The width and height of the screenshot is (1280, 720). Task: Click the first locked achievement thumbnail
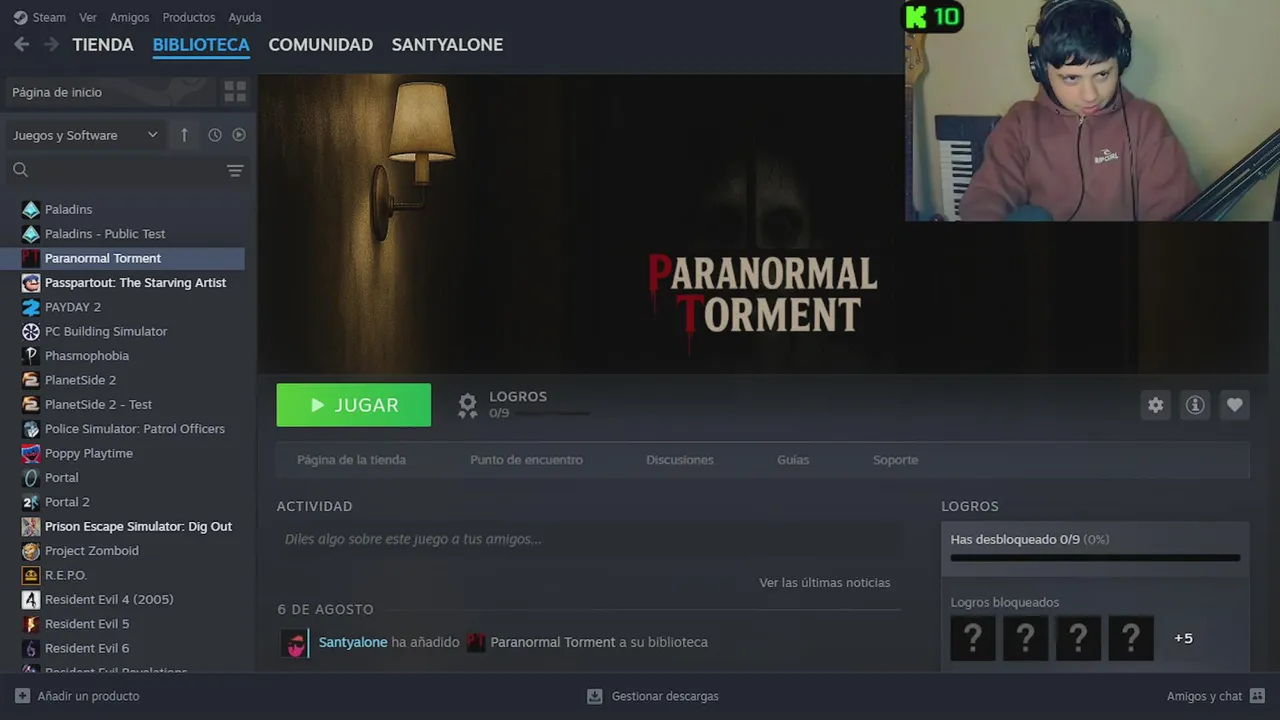973,638
